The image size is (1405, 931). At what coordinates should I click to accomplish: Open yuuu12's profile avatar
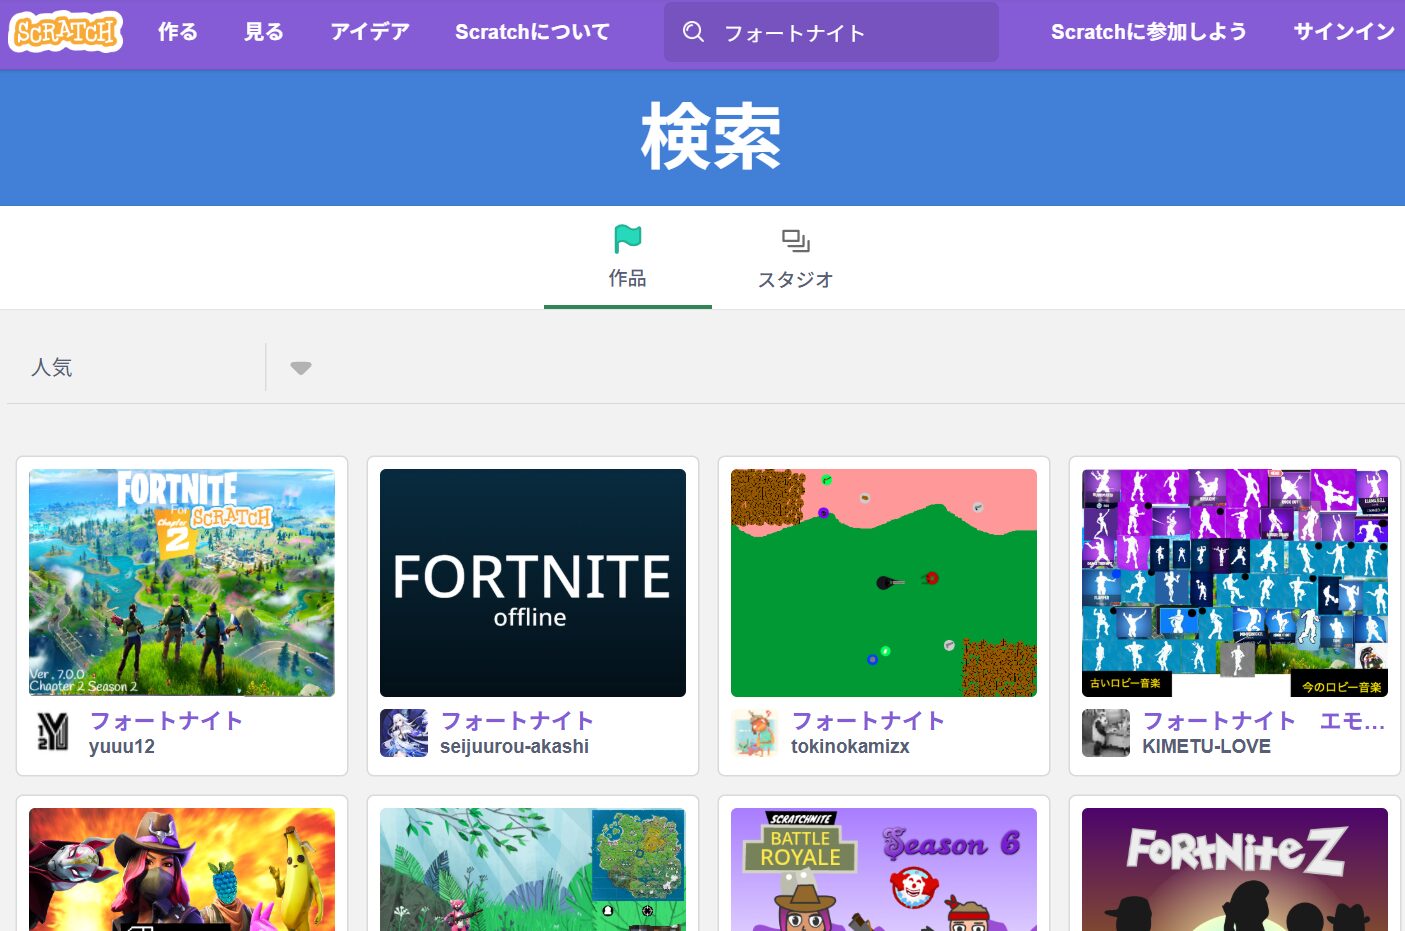[53, 733]
